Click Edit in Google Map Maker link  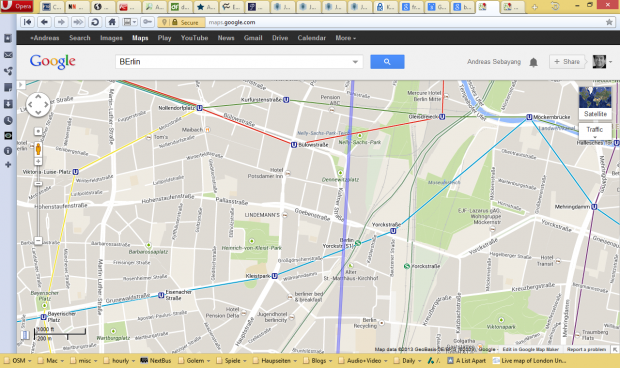(x=531, y=349)
